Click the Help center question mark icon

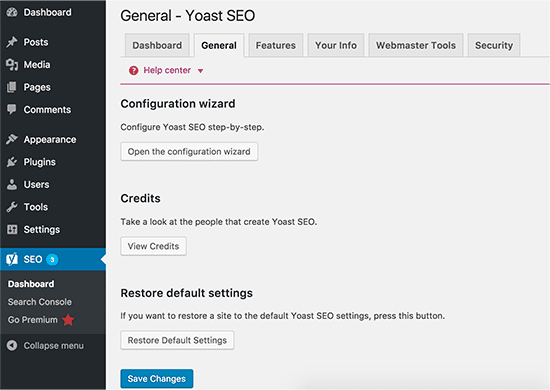coord(133,70)
